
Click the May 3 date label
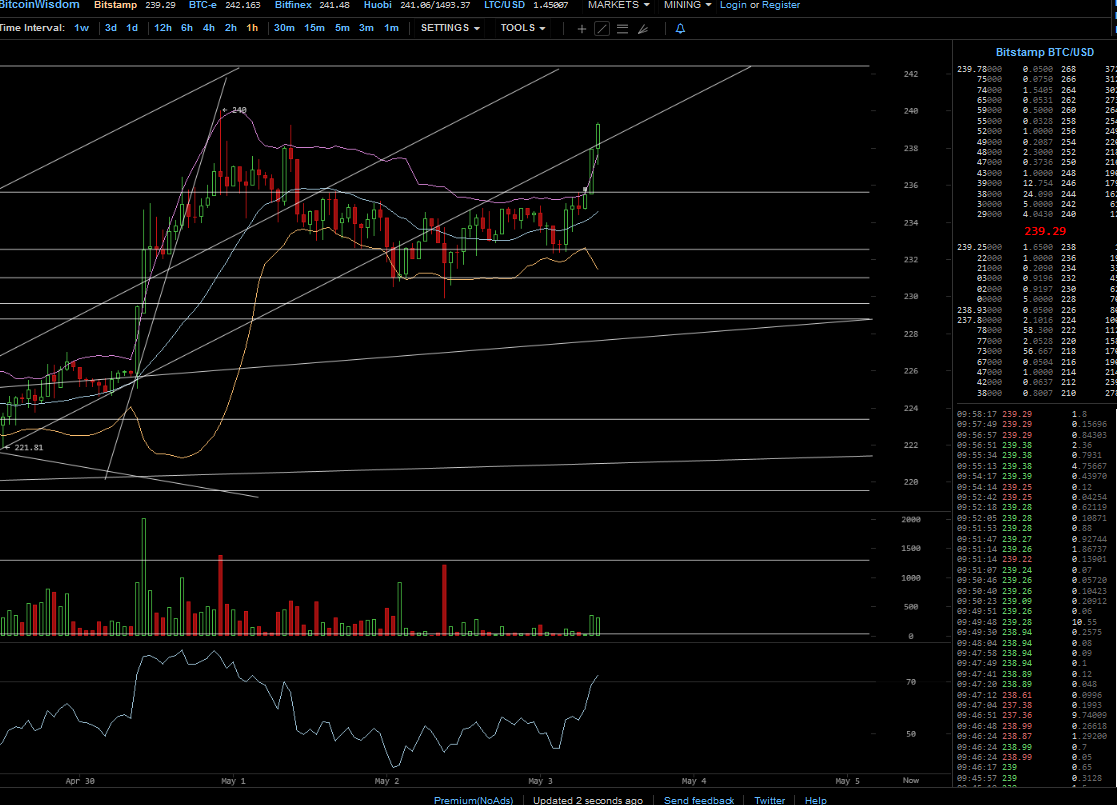(541, 781)
